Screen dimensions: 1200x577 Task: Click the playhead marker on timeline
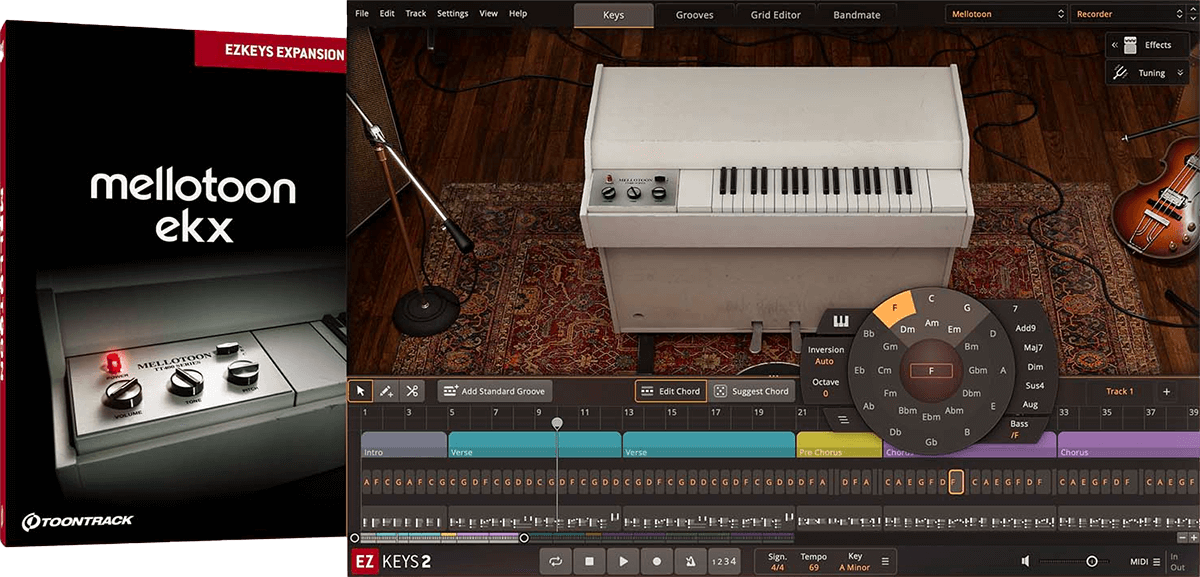(557, 424)
